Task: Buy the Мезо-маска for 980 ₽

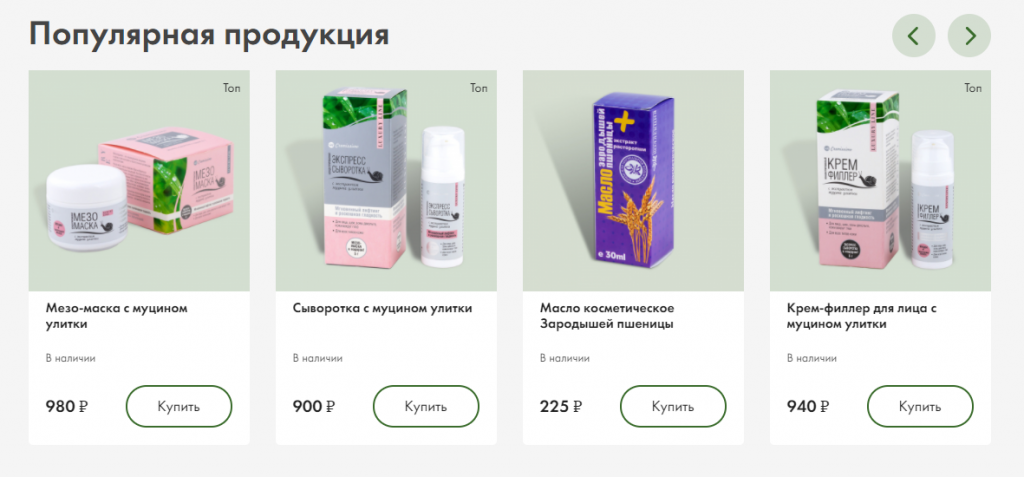Action: click(x=179, y=406)
